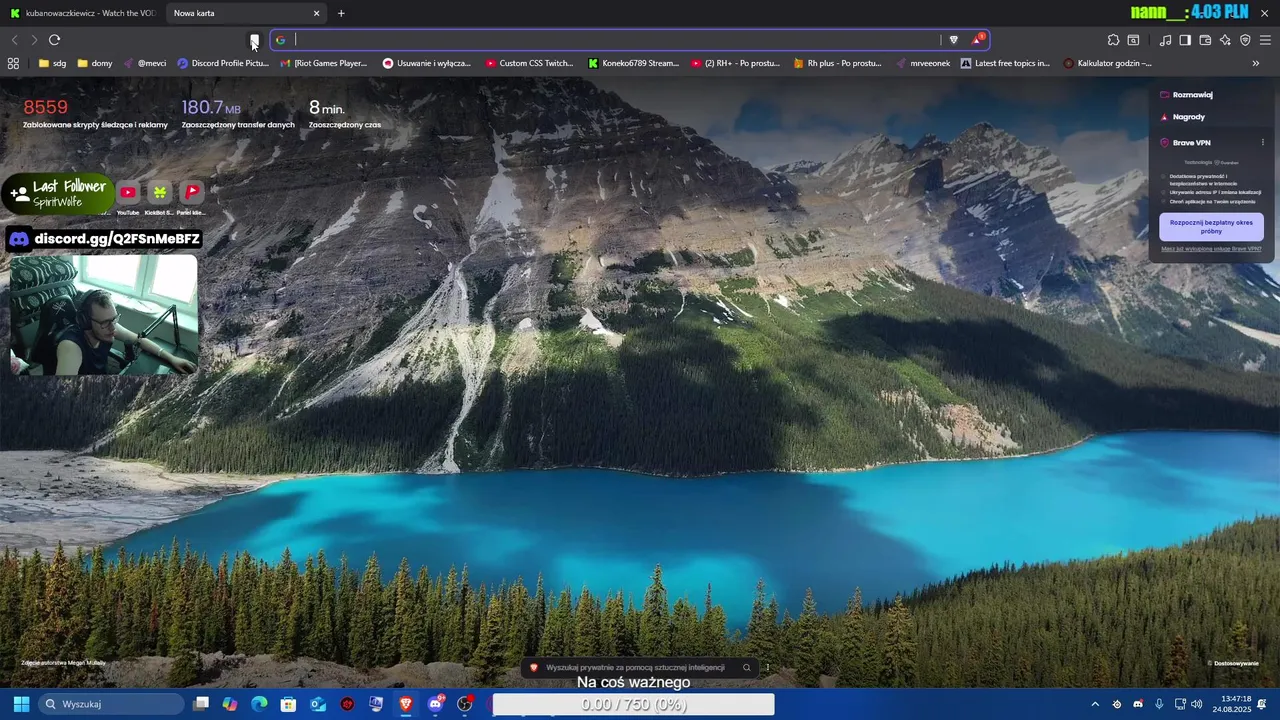Open Microsoft Edge from taskbar
The width and height of the screenshot is (1280, 720).
coord(259,704)
